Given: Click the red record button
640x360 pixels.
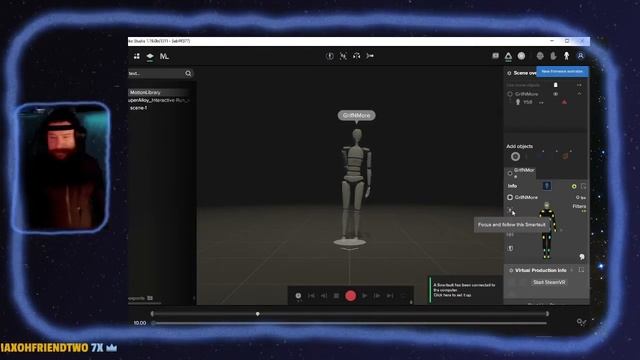Looking at the screenshot, I should click(350, 296).
